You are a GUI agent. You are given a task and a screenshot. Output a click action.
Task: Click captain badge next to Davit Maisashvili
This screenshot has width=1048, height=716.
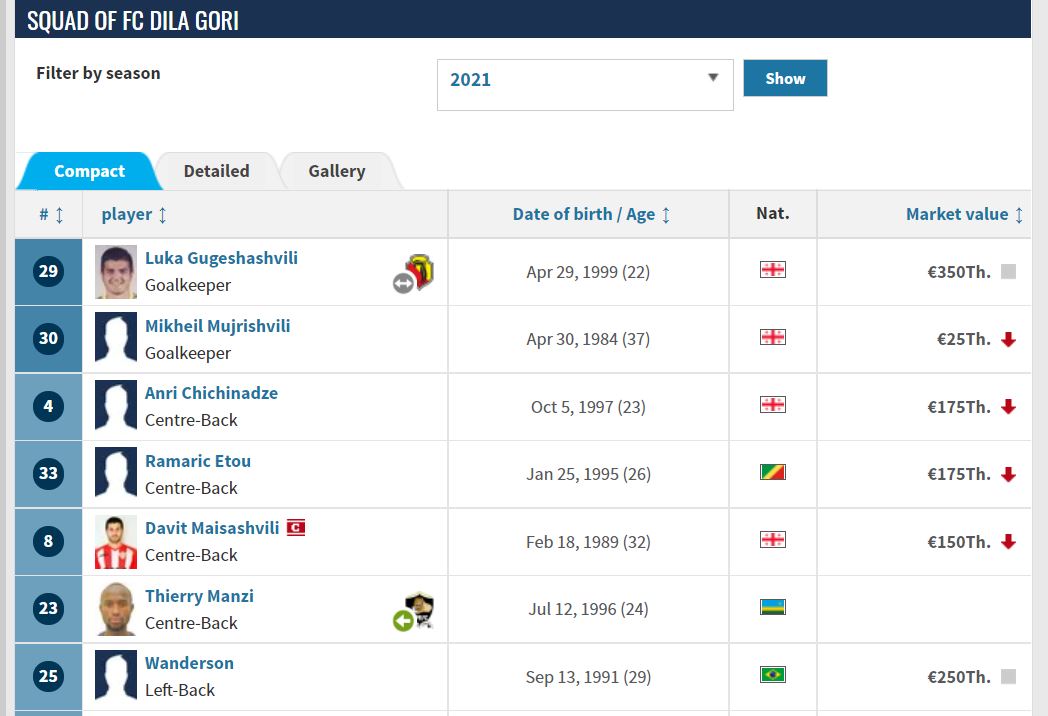pos(296,527)
